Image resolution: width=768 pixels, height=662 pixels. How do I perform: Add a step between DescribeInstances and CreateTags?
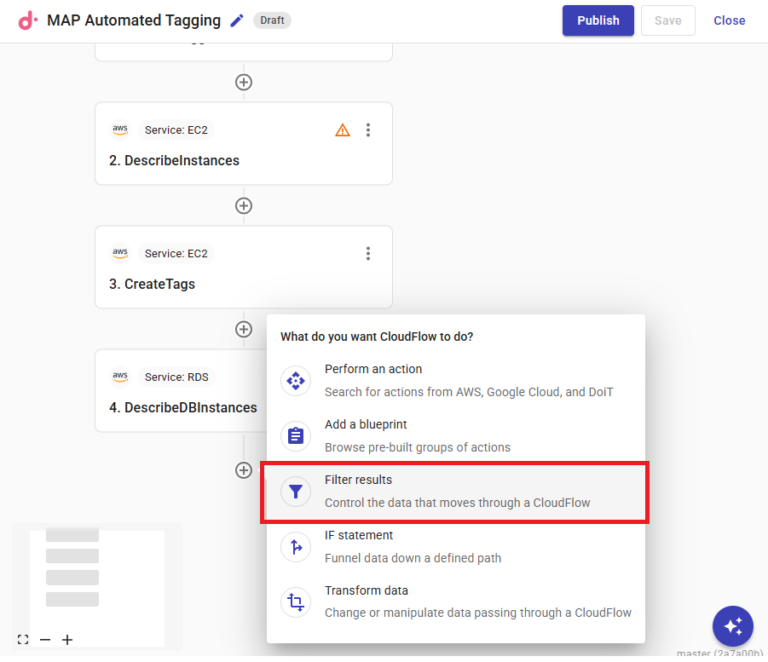tap(243, 205)
